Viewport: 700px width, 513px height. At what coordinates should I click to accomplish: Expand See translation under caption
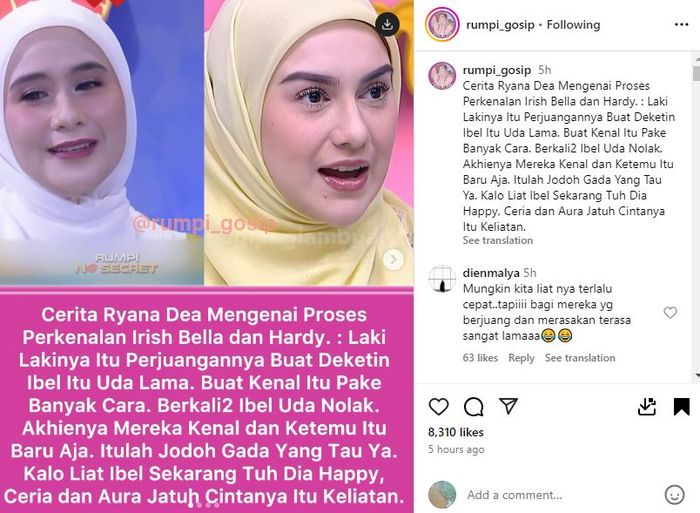[498, 240]
